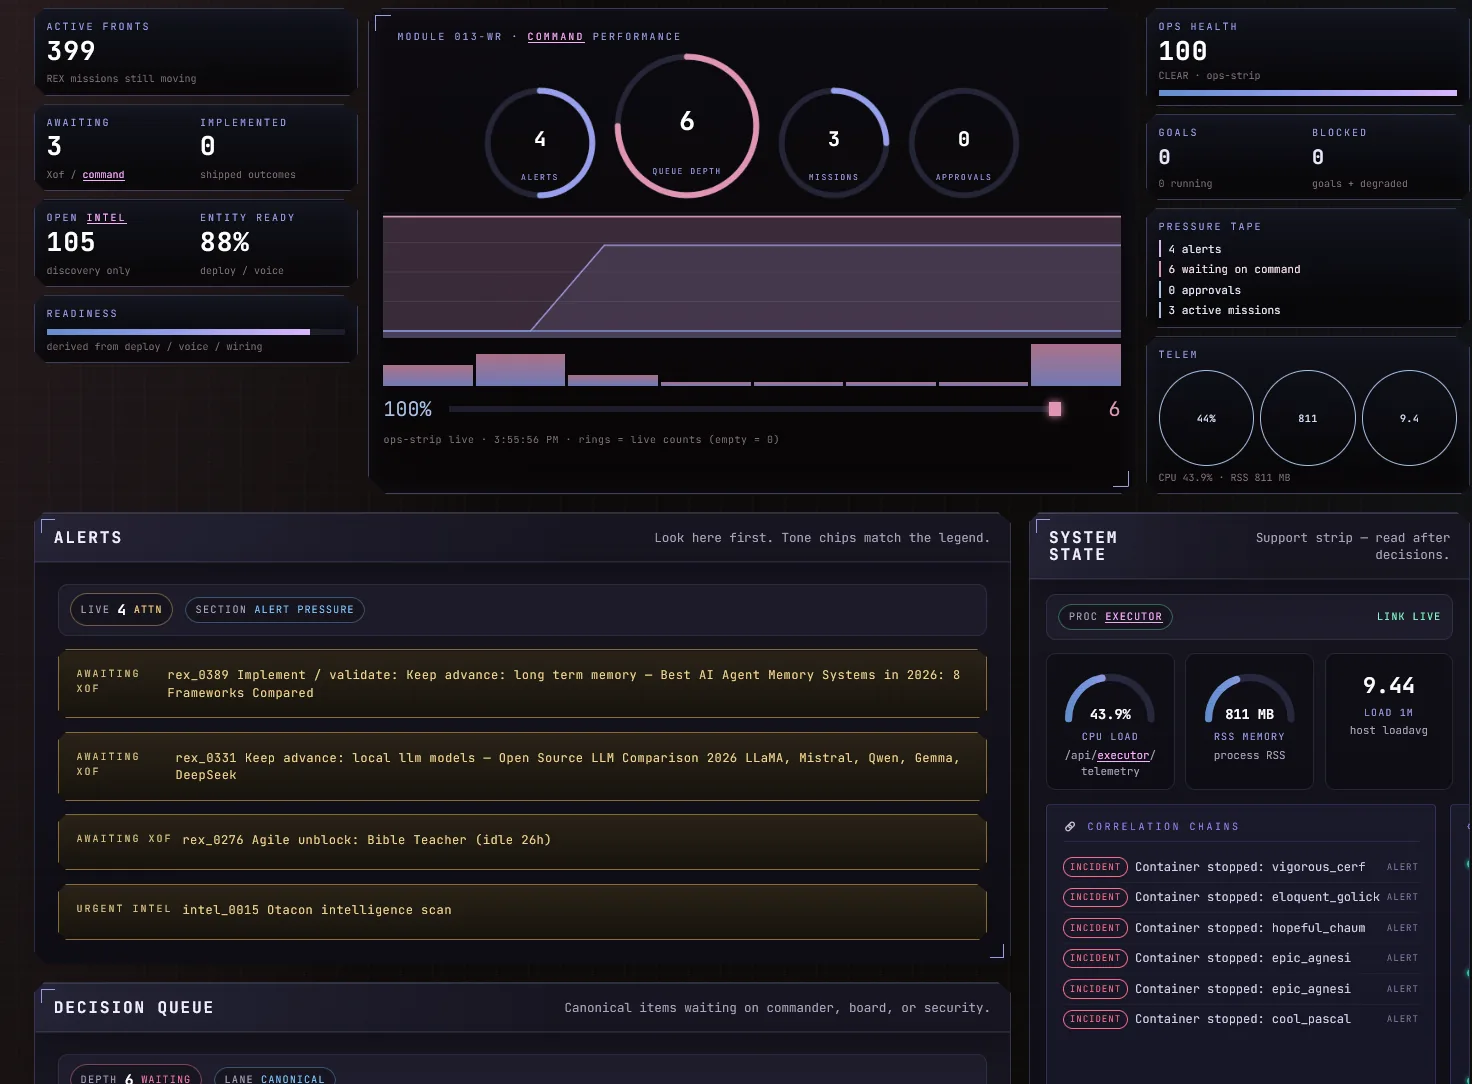
Task: Click the Telem circle reading 44%
Action: point(1206,418)
